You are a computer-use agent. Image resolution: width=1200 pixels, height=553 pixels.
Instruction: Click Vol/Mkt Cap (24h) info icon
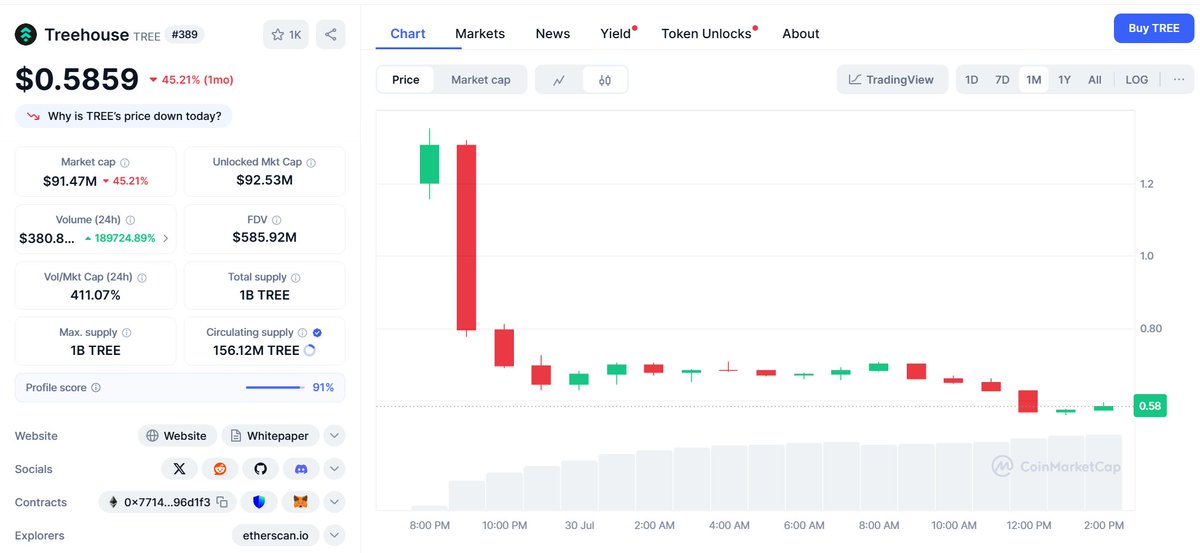pos(141,277)
